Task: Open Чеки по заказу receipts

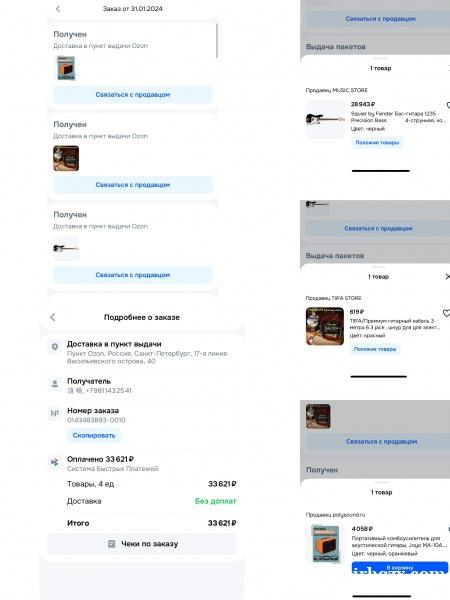Action: click(x=142, y=544)
